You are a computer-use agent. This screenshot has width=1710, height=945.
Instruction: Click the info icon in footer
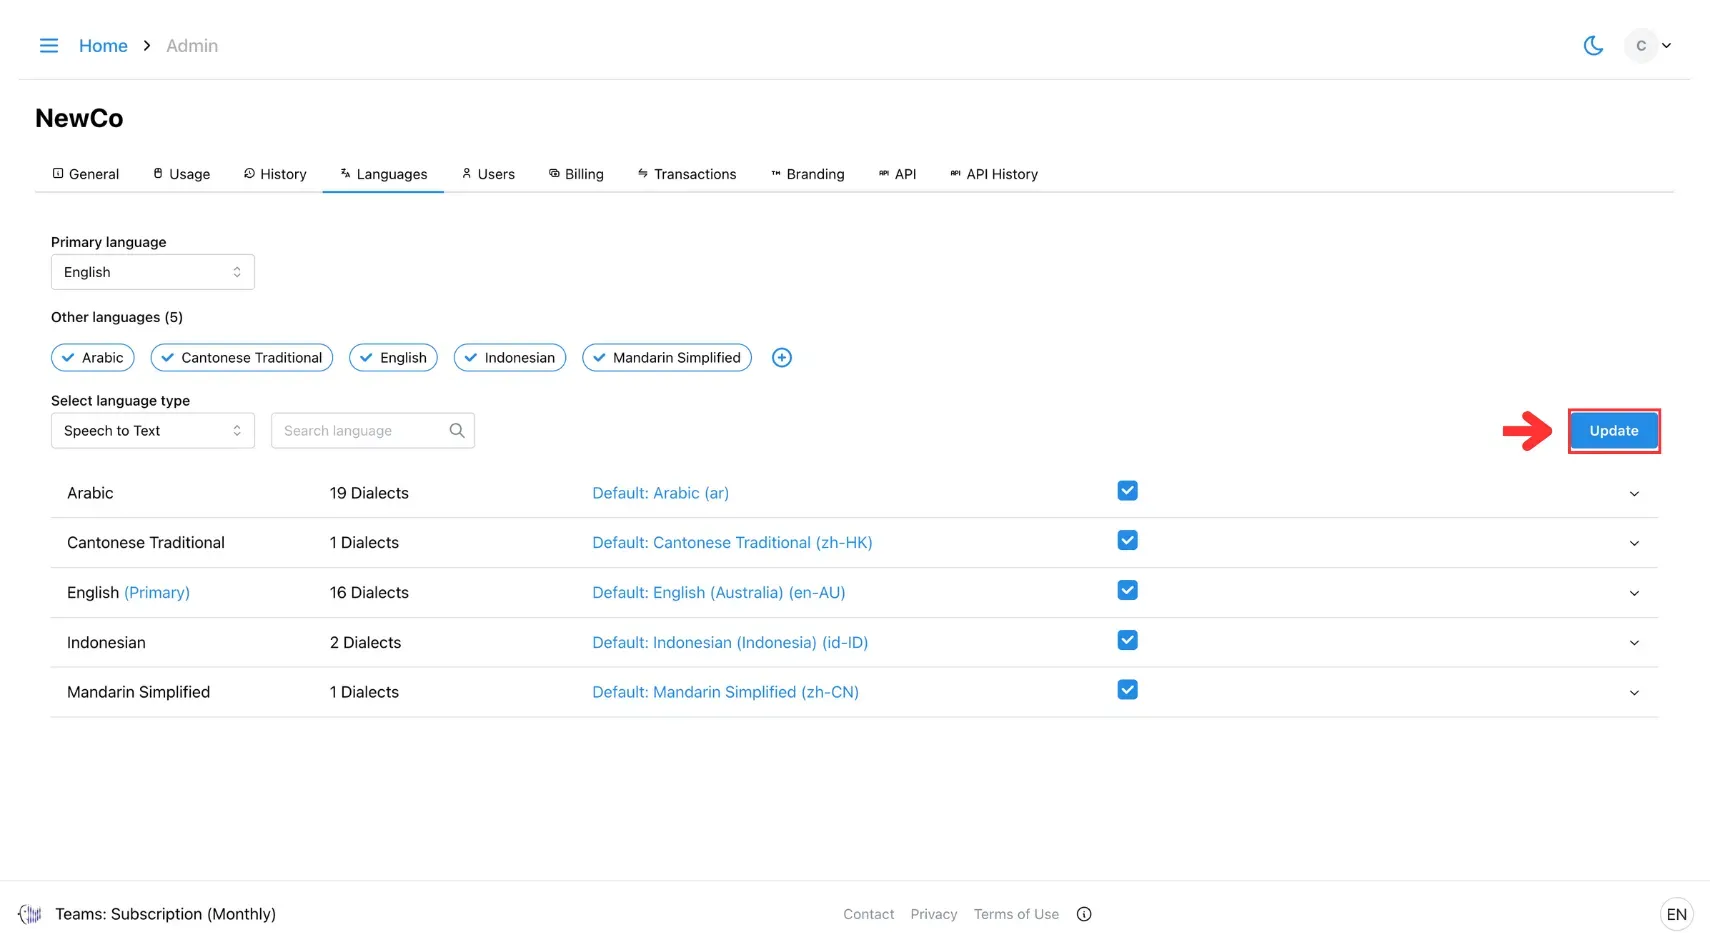click(1084, 914)
